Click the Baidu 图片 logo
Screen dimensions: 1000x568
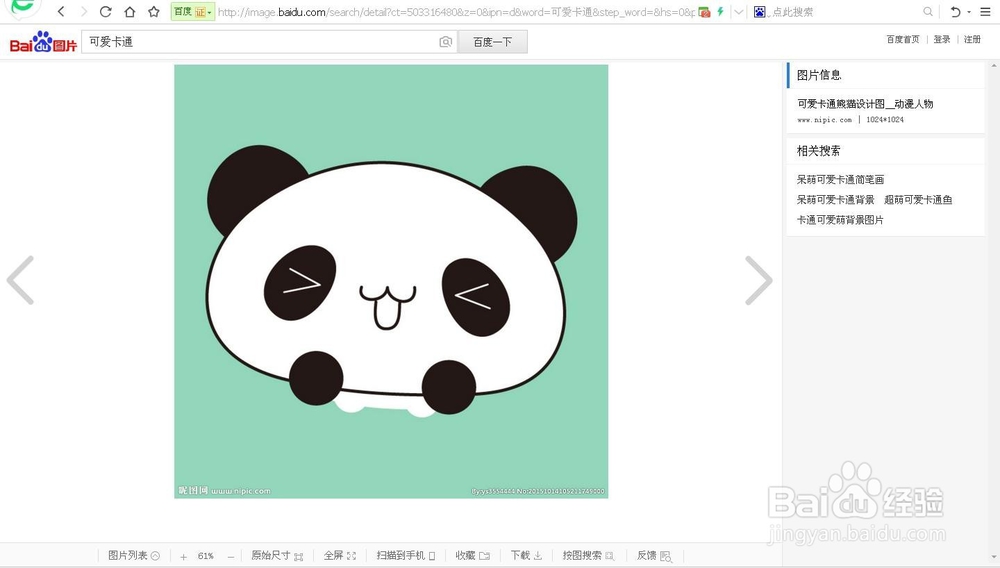(x=43, y=42)
